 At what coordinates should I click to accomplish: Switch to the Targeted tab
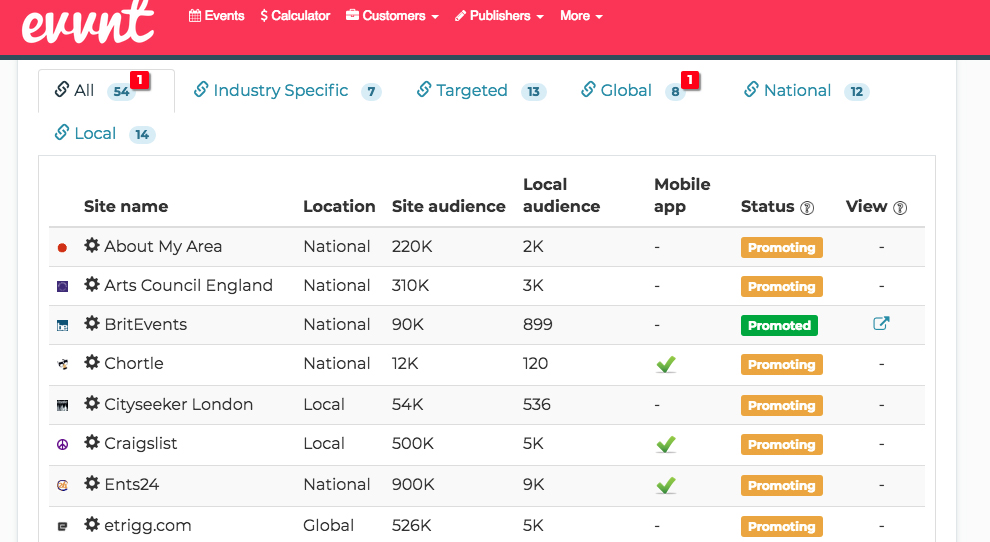[x=481, y=91]
